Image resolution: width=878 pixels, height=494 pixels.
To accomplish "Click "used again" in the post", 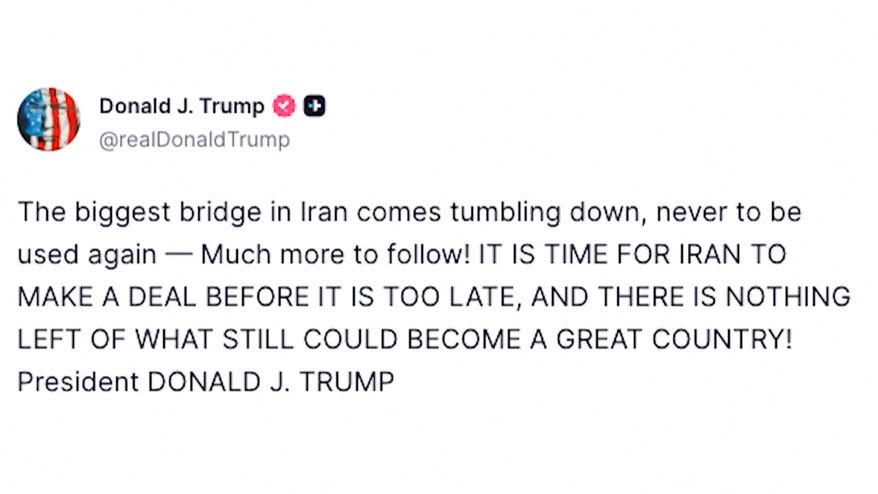I will (86, 254).
